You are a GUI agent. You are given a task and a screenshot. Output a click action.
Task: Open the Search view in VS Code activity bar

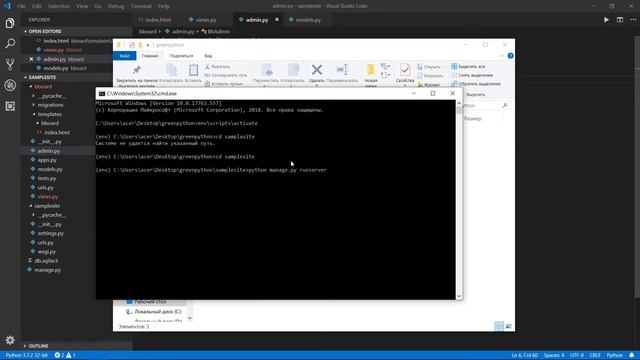pos(10,43)
